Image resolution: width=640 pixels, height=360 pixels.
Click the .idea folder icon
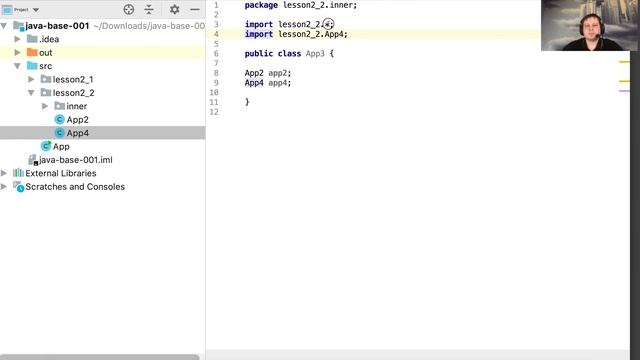[x=32, y=39]
